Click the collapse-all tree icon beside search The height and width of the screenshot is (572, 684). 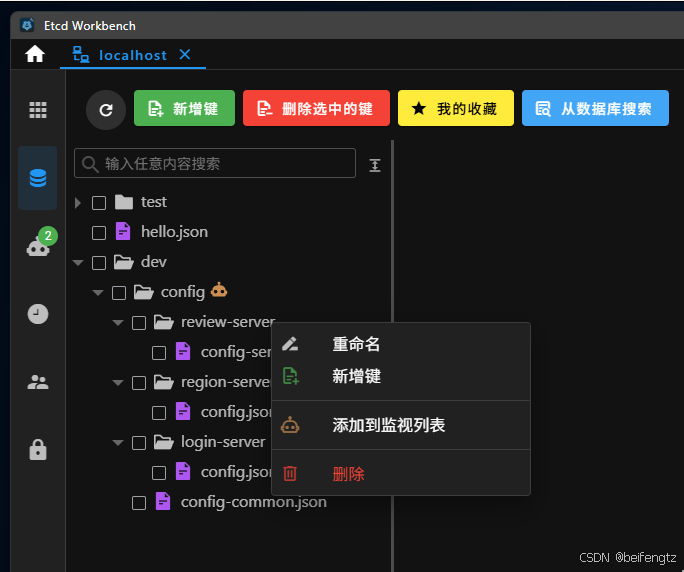(x=375, y=165)
